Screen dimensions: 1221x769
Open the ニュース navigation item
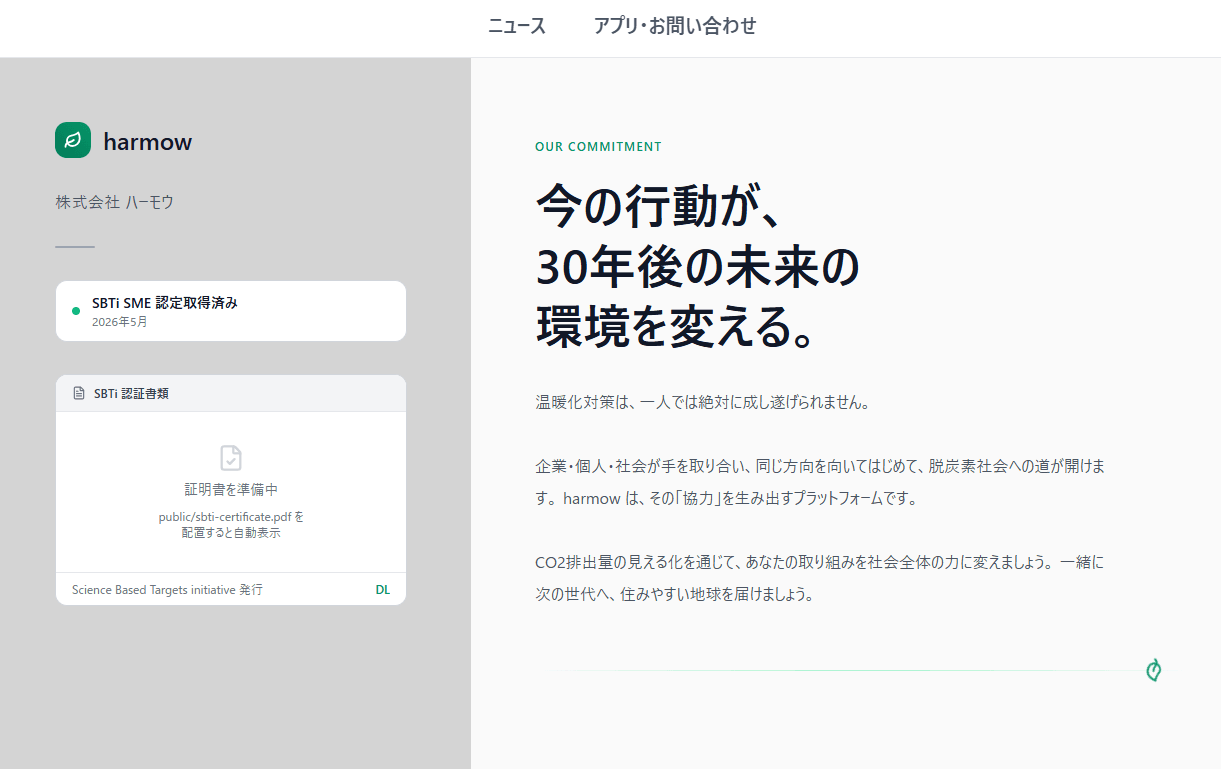click(517, 26)
